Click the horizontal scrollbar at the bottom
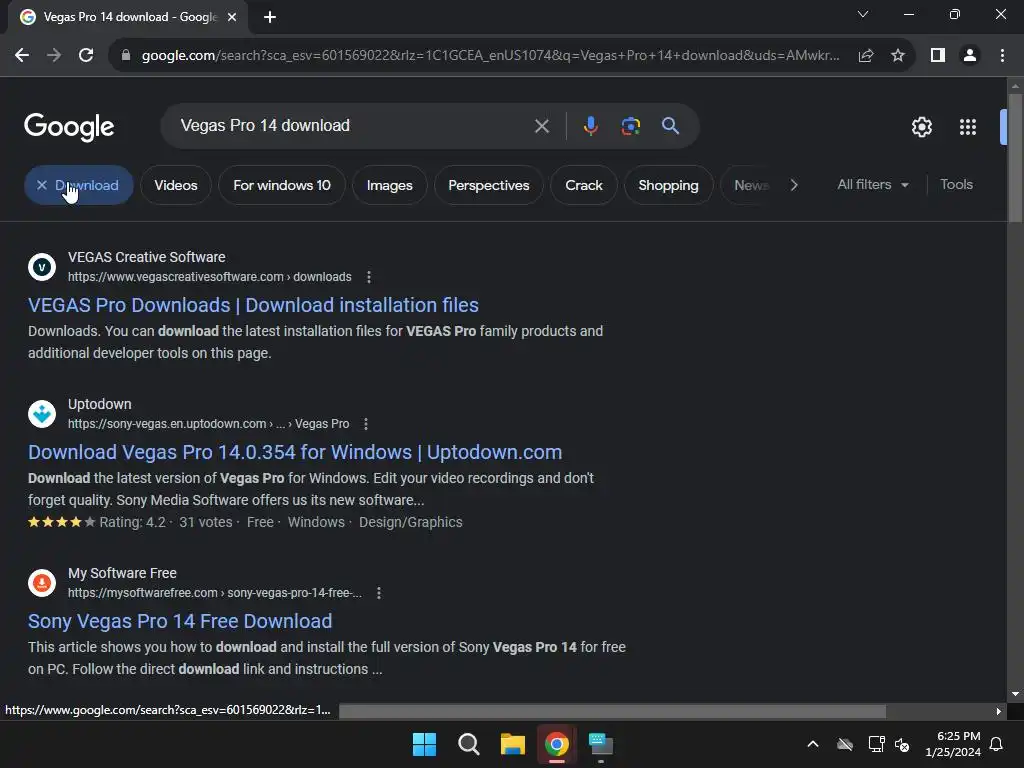Screen dimensions: 1024x768 point(613,711)
